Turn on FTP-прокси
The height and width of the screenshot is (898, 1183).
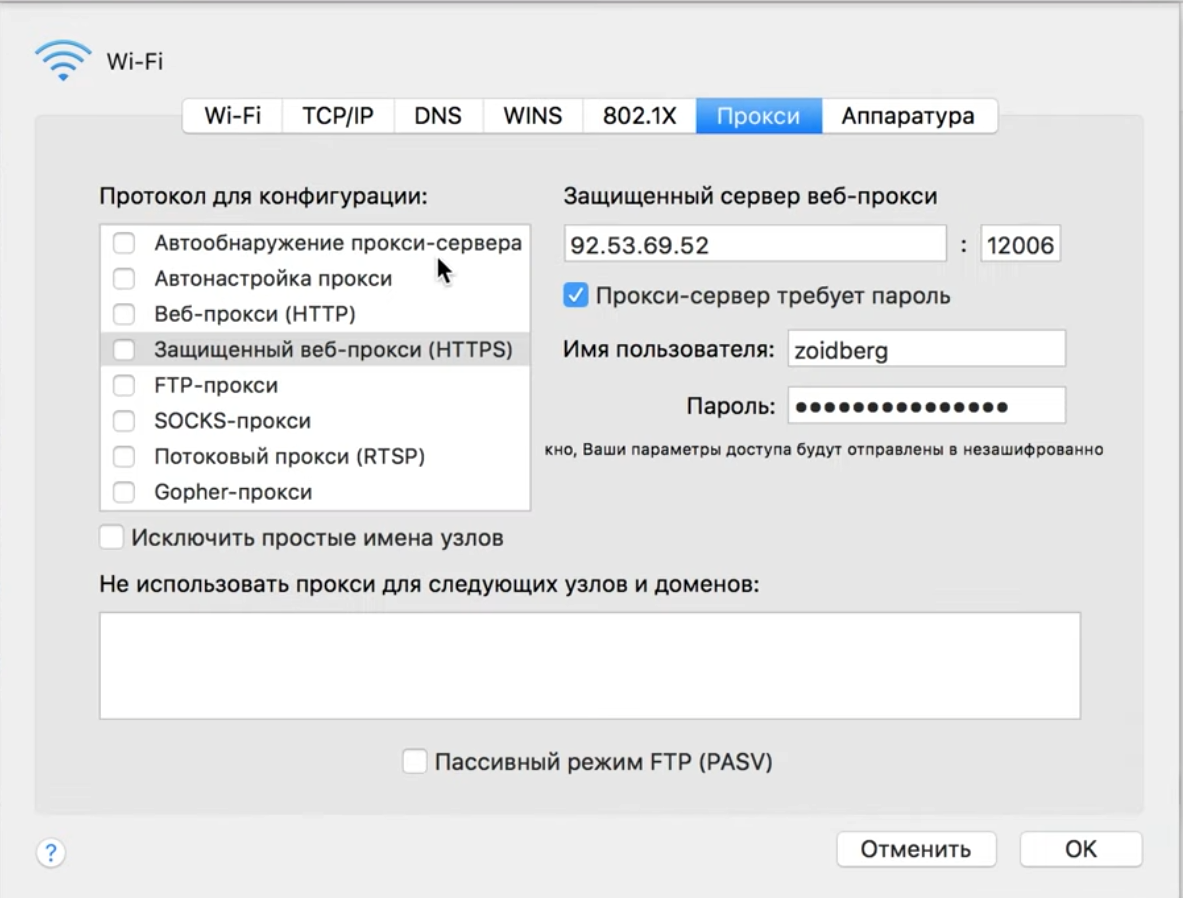[124, 385]
